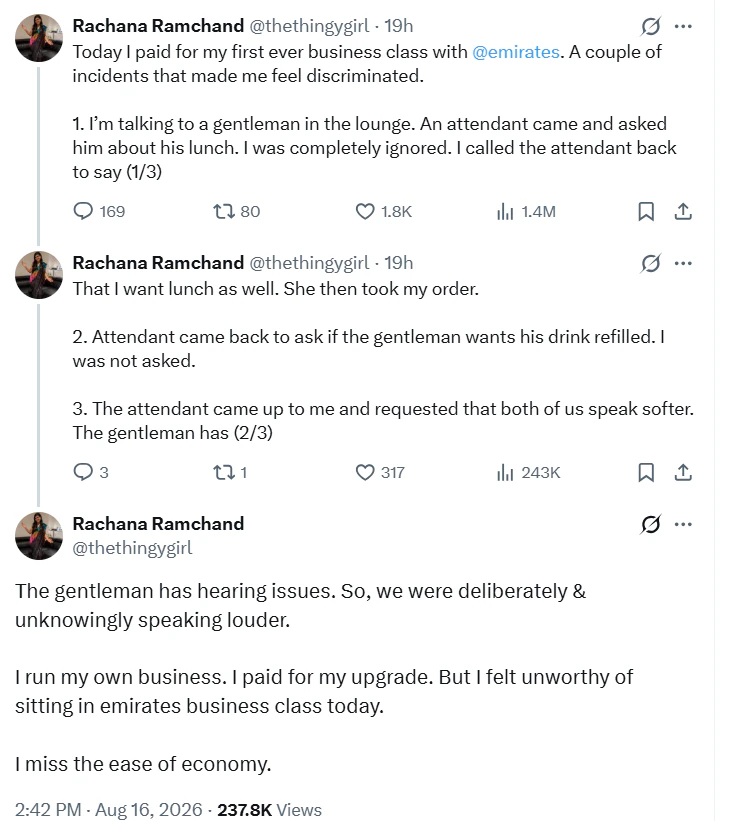This screenshot has width=736, height=821.
Task: View analytics of second tweet showing 243K
Action: coord(505,472)
